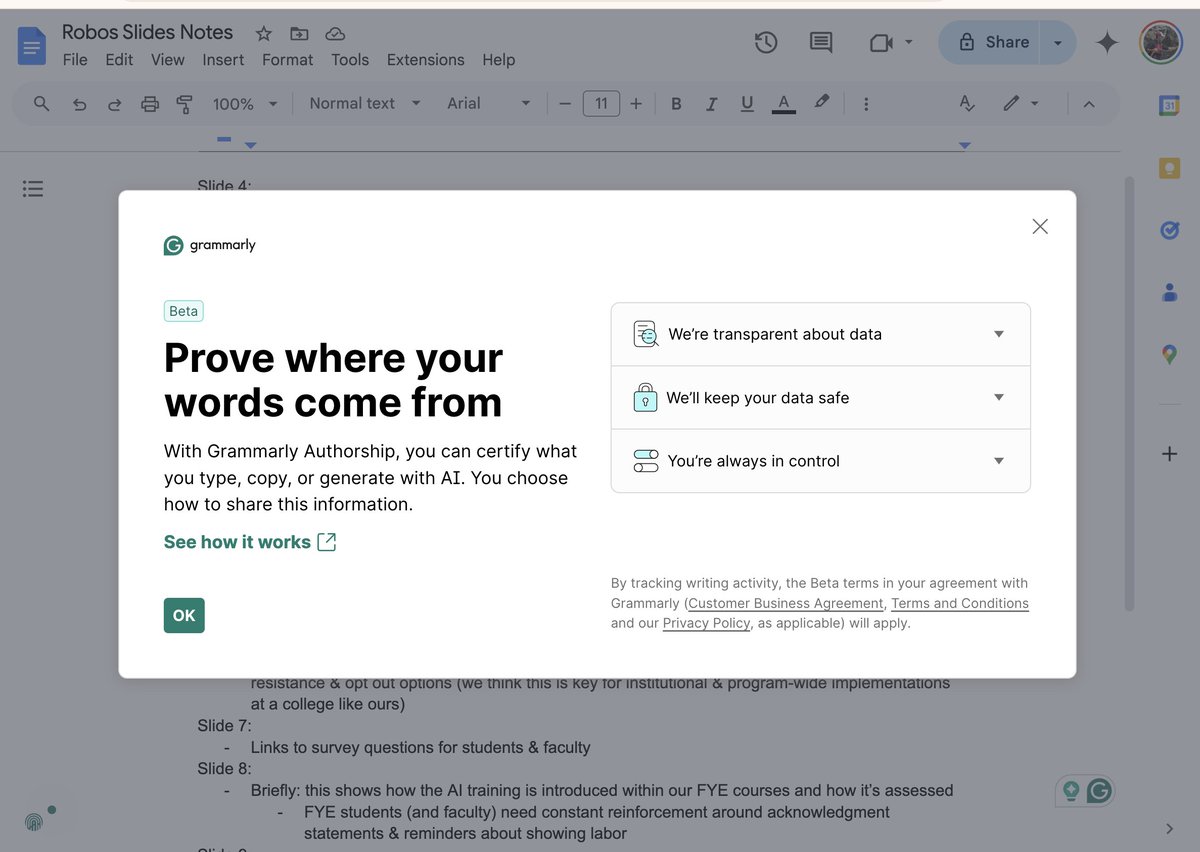Open the Insert menu
This screenshot has width=1200, height=852.
coord(223,60)
